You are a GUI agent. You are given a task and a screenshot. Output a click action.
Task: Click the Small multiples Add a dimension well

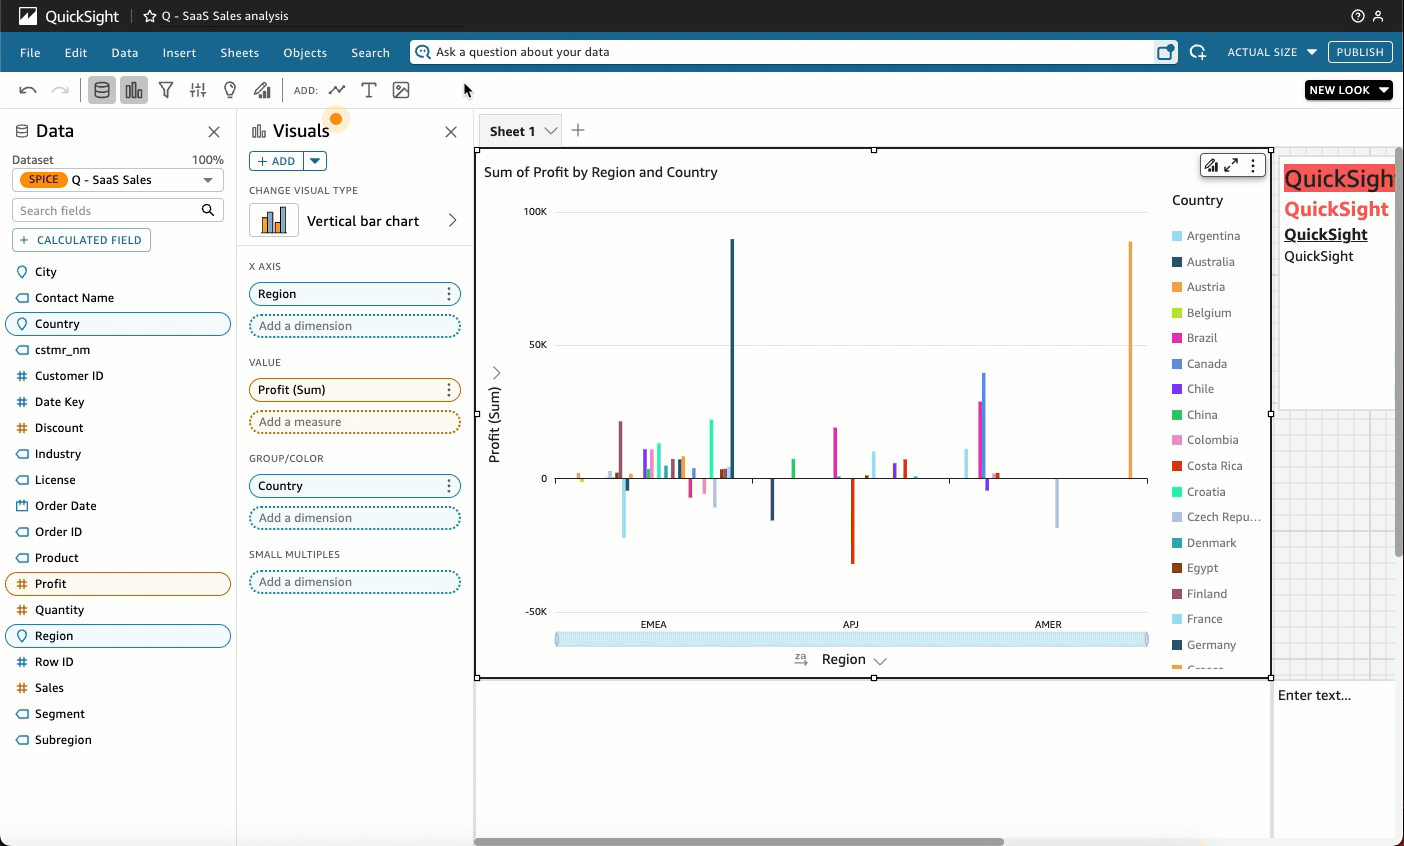pos(355,582)
